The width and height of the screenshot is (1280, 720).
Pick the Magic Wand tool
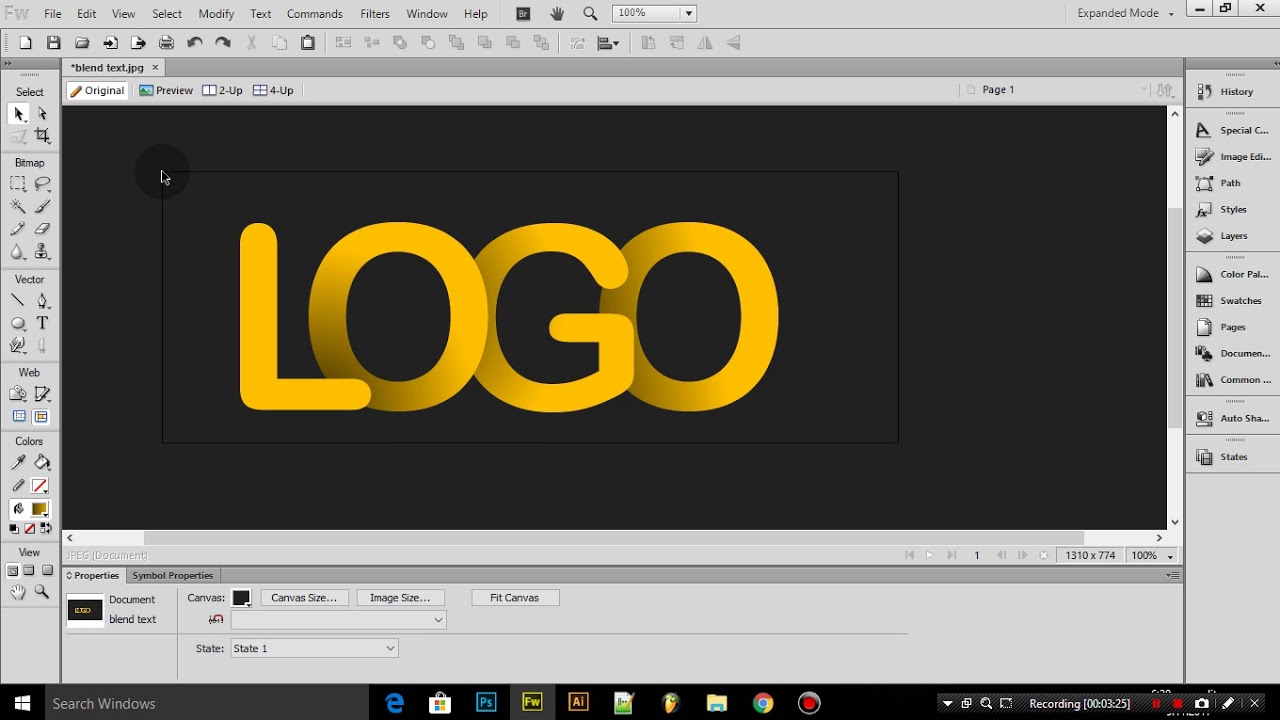[18, 207]
